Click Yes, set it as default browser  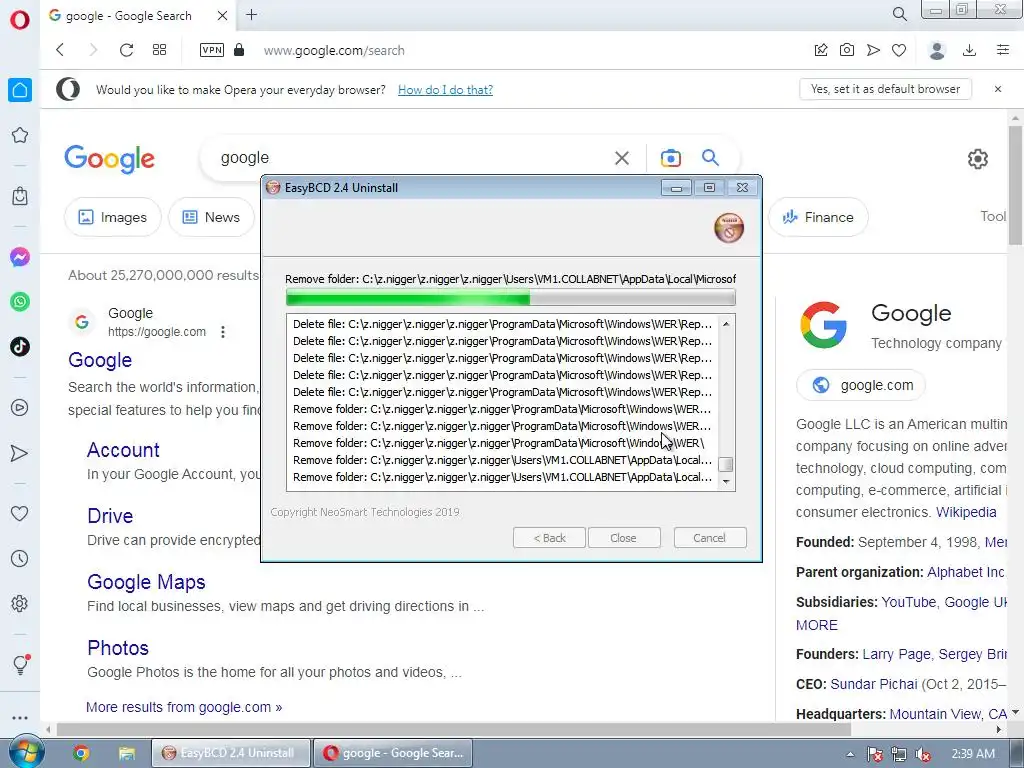pos(886,89)
